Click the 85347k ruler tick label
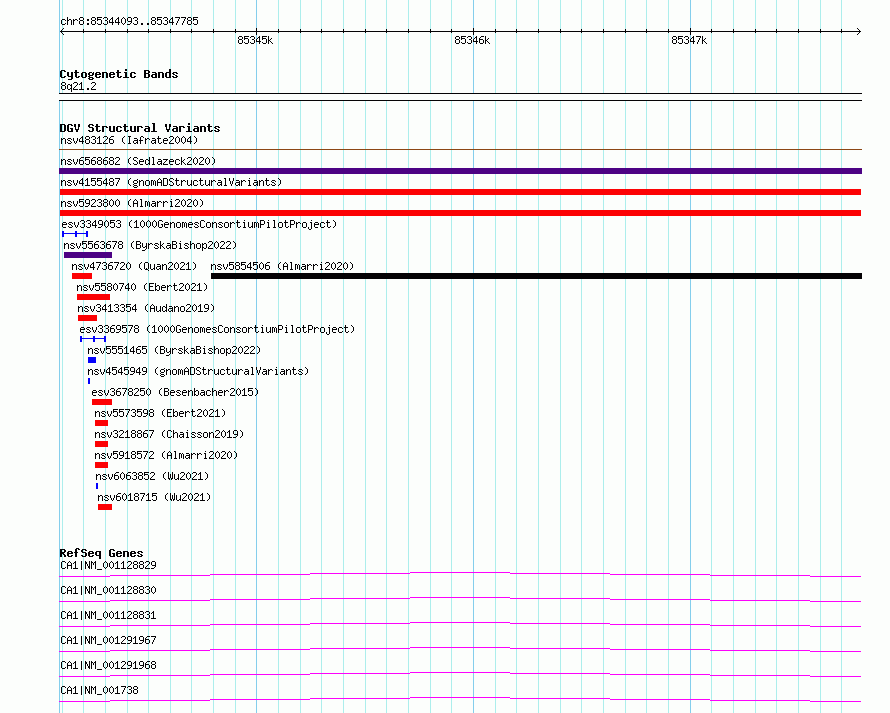The height and width of the screenshot is (713, 890). [689, 40]
